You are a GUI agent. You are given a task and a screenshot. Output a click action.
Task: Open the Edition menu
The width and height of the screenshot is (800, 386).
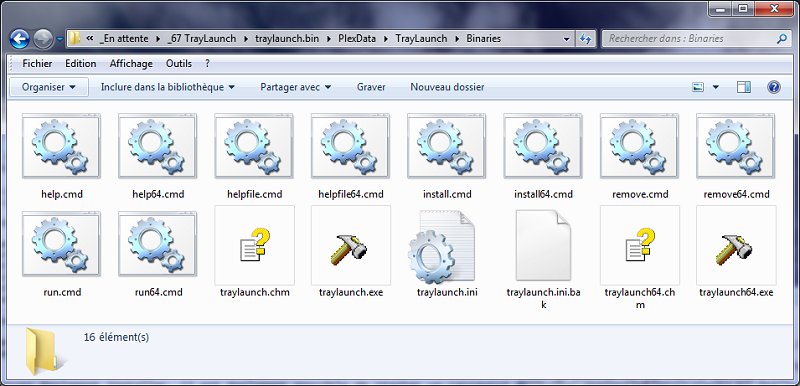[x=81, y=64]
